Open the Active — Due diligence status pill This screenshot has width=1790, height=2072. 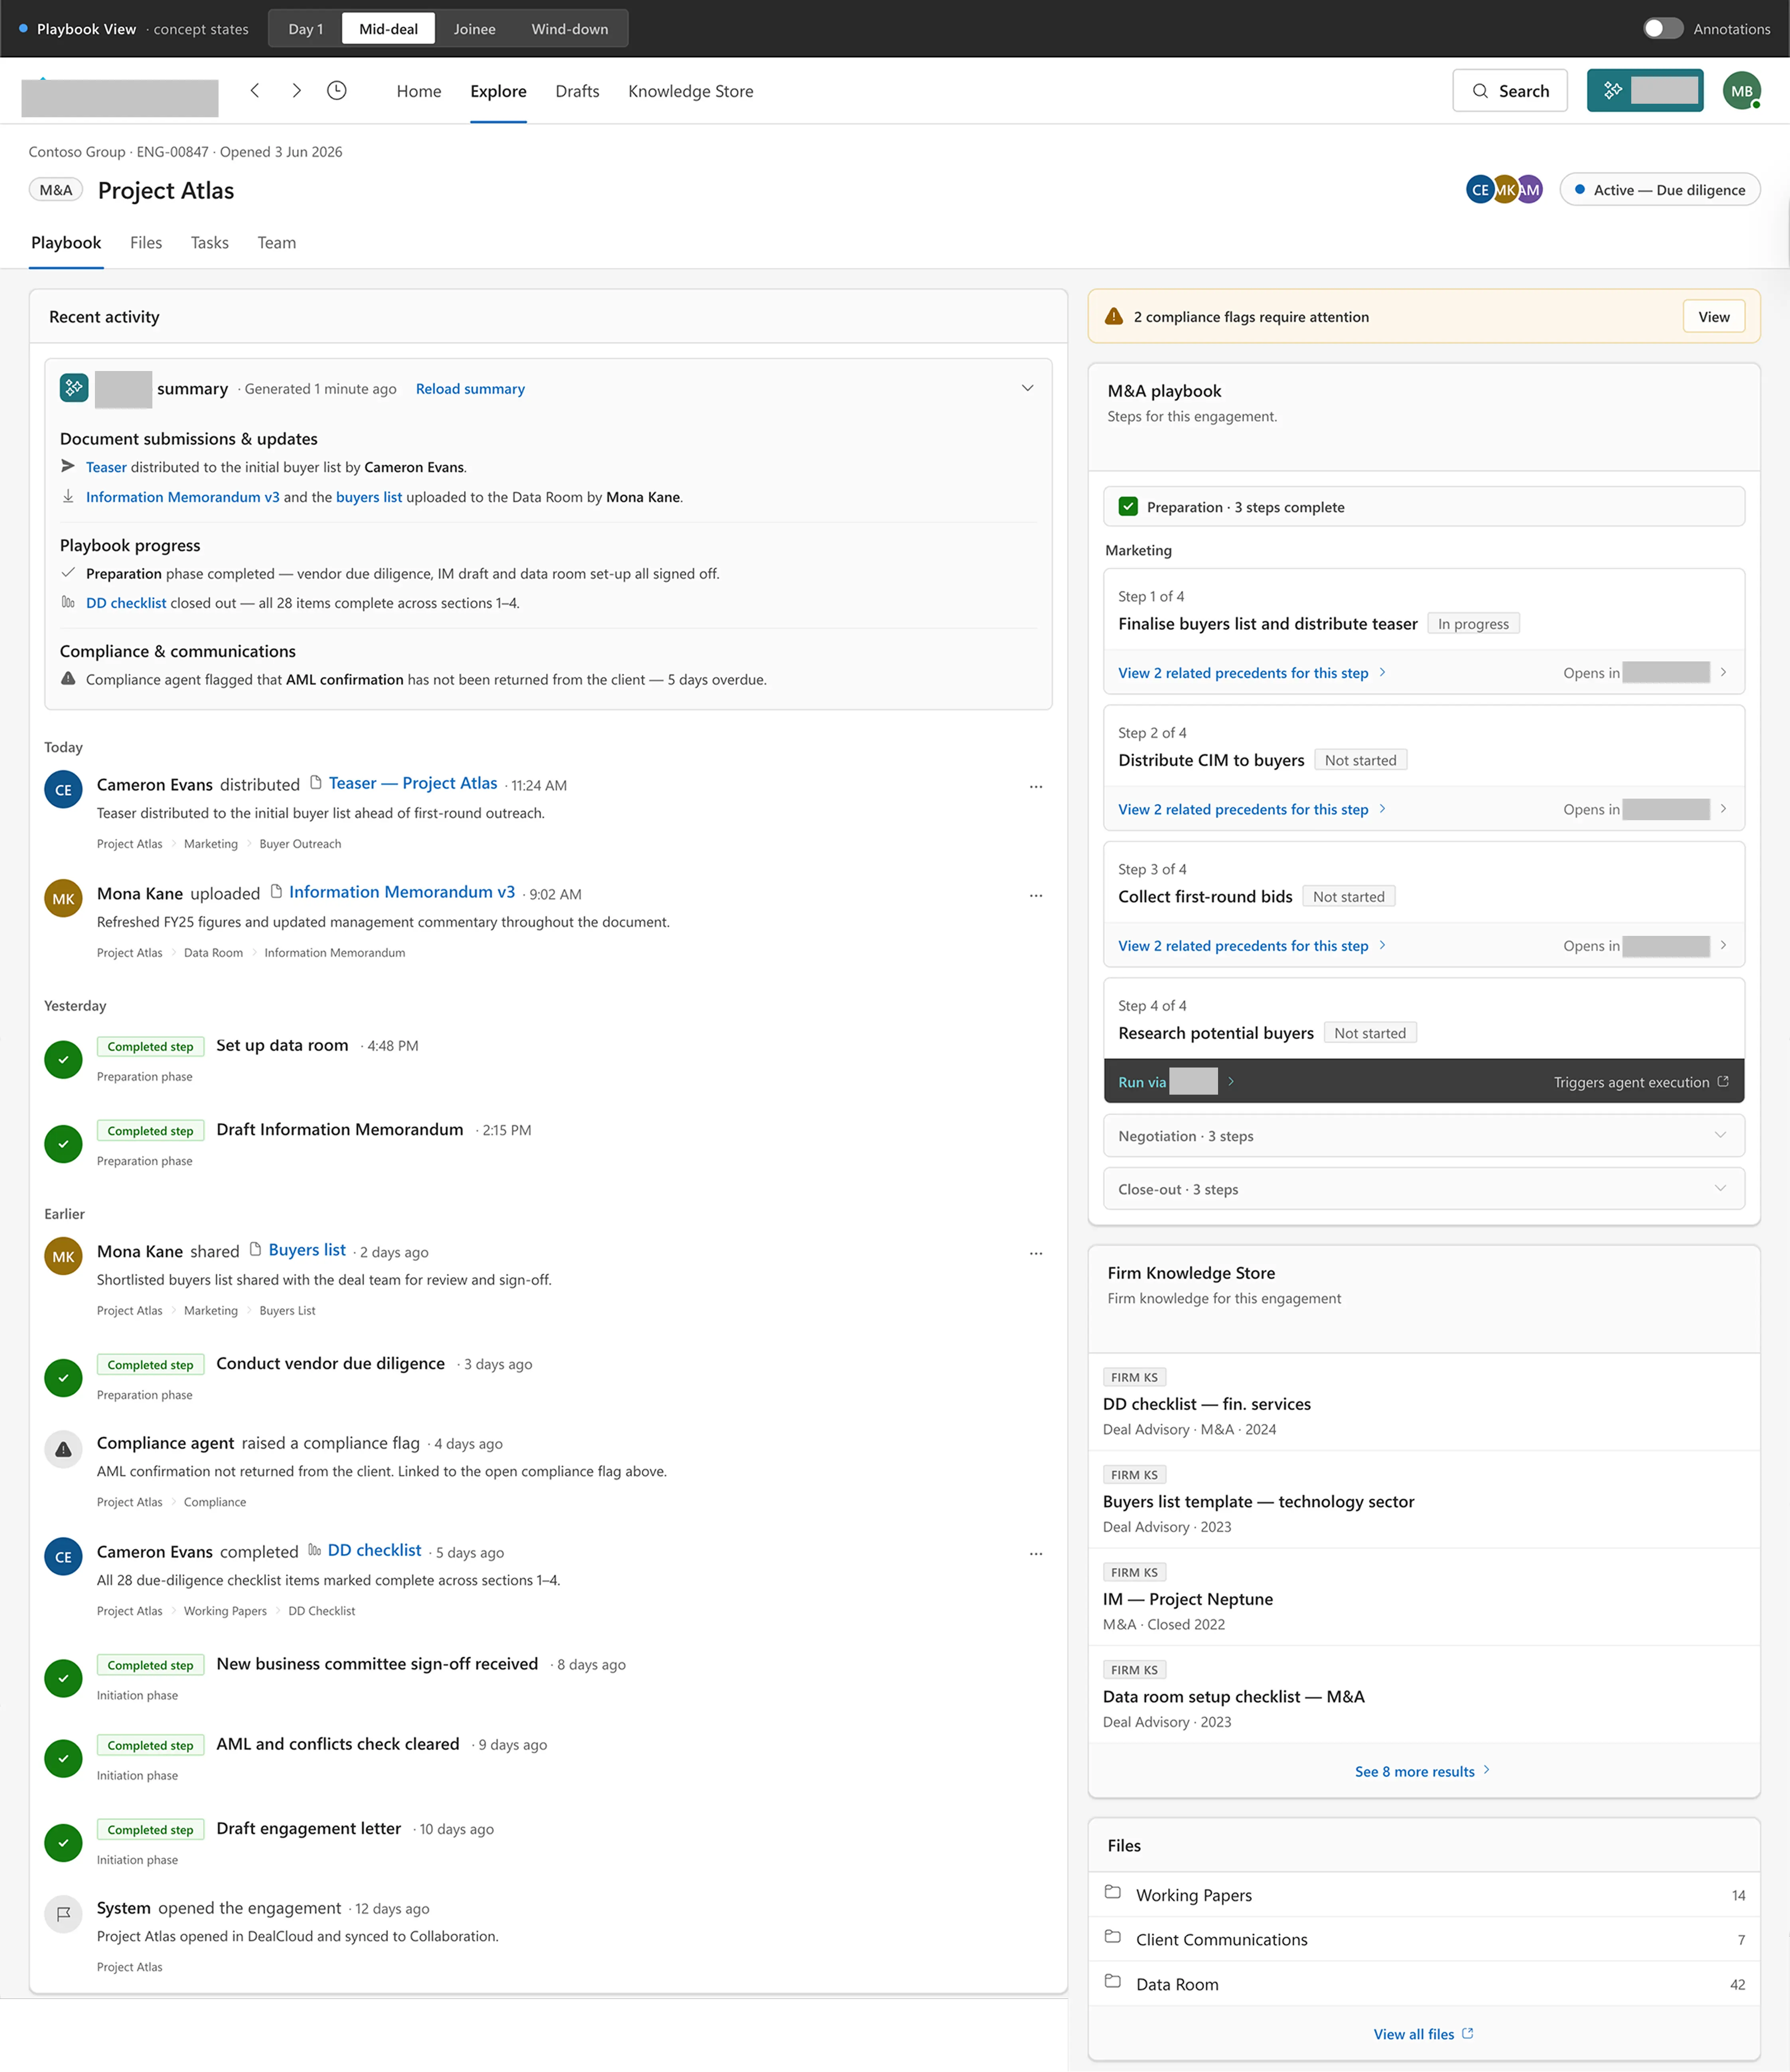[x=1660, y=190]
